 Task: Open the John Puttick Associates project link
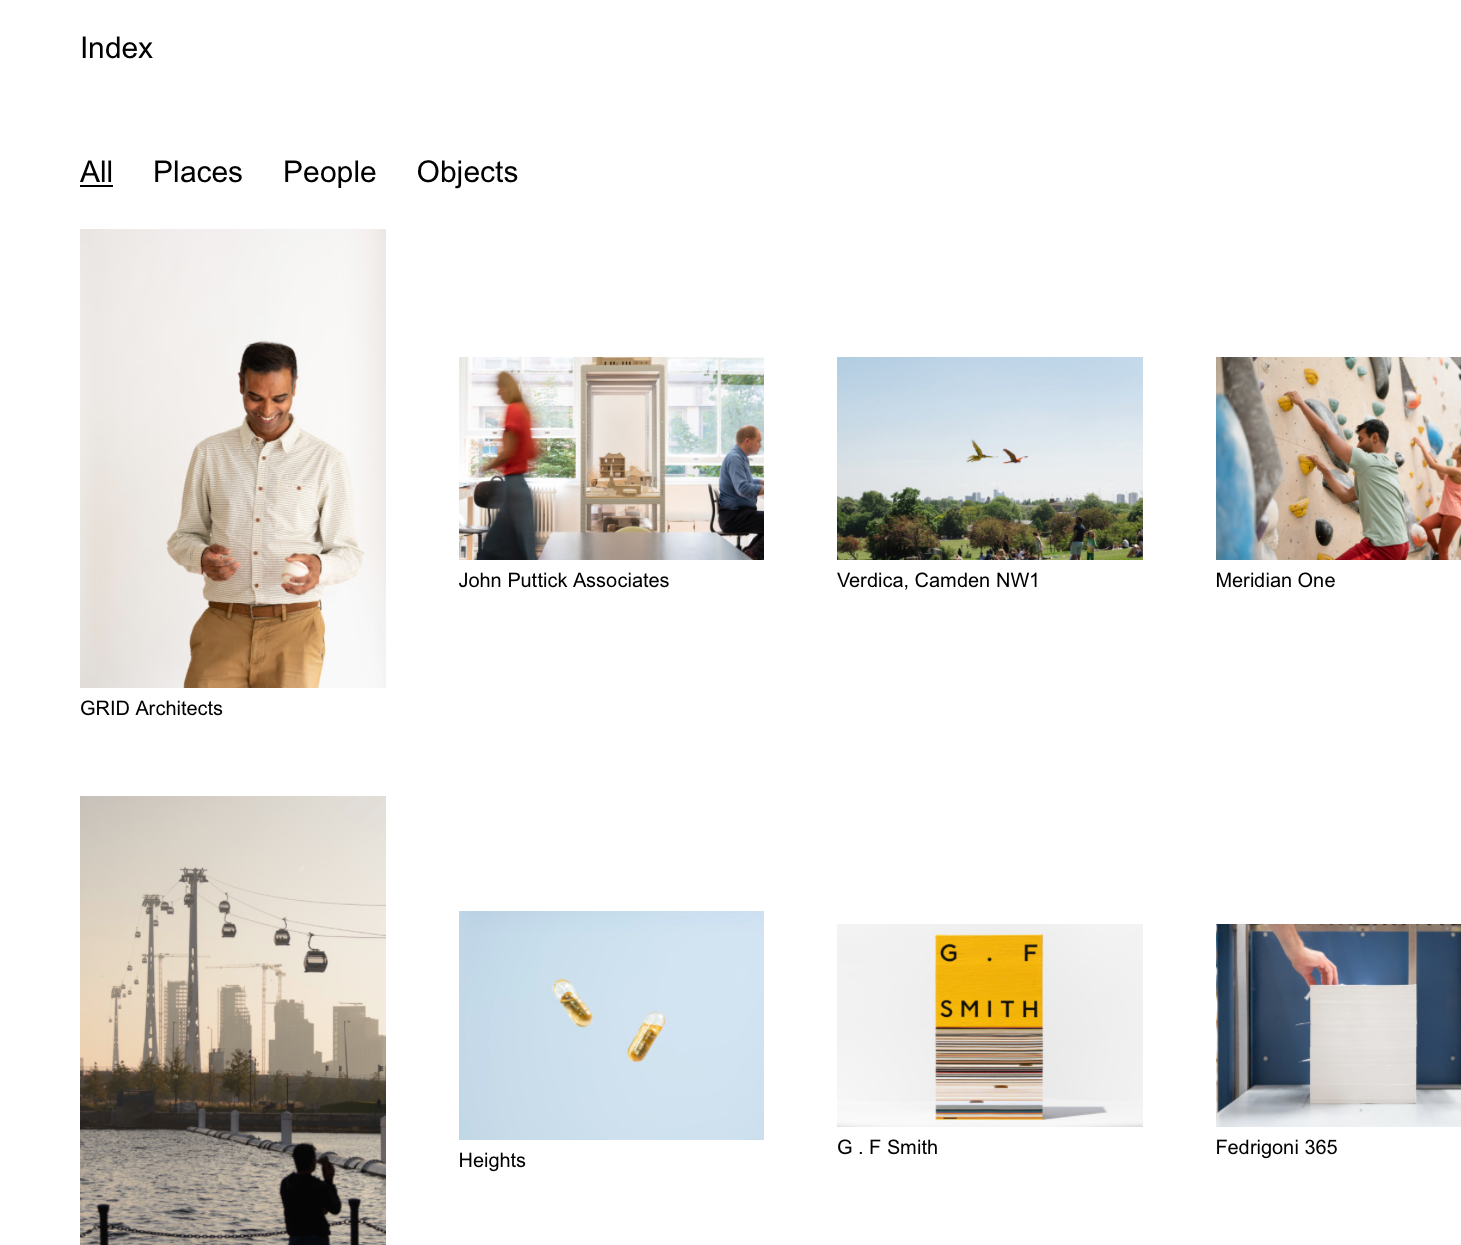563,580
